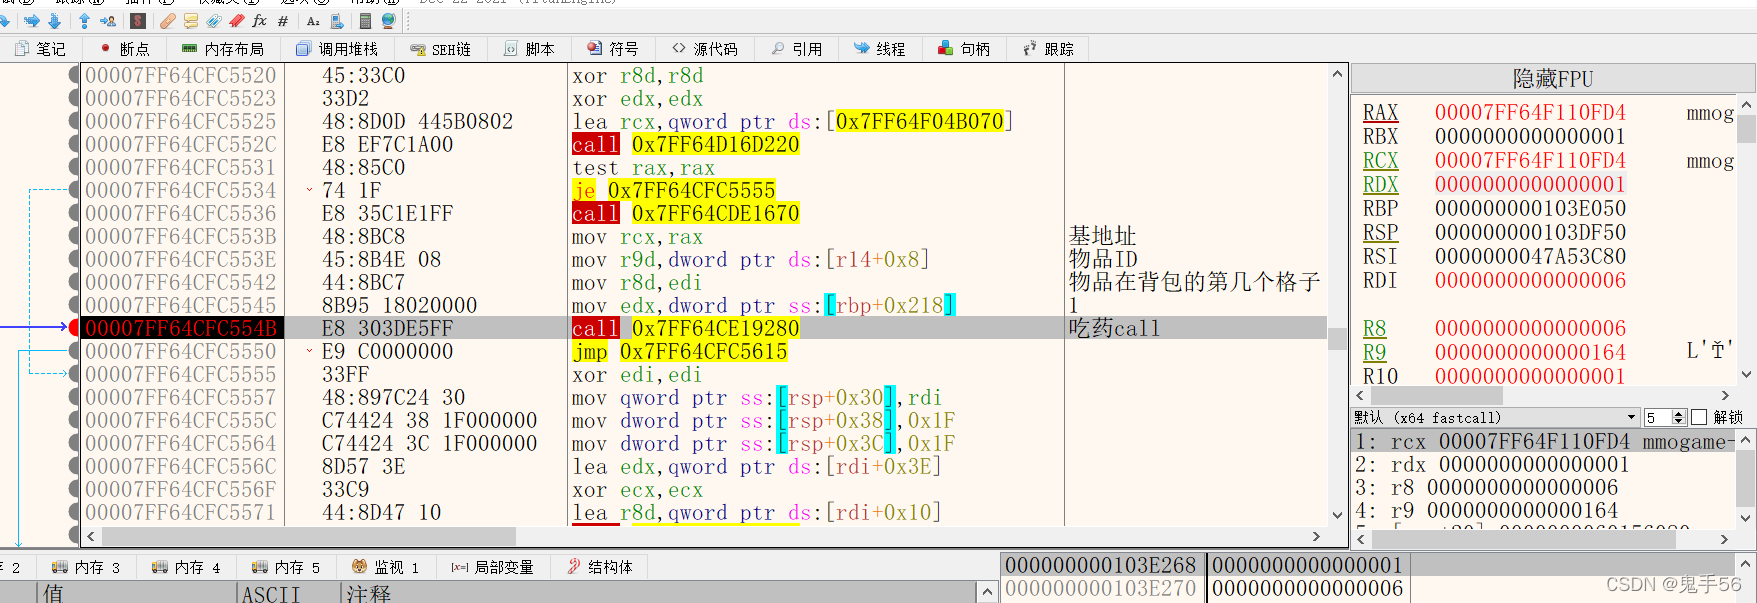Image resolution: width=1757 pixels, height=603 pixels.
Task: Select the call 0x7FF64CE19280 instruction
Action: point(686,328)
